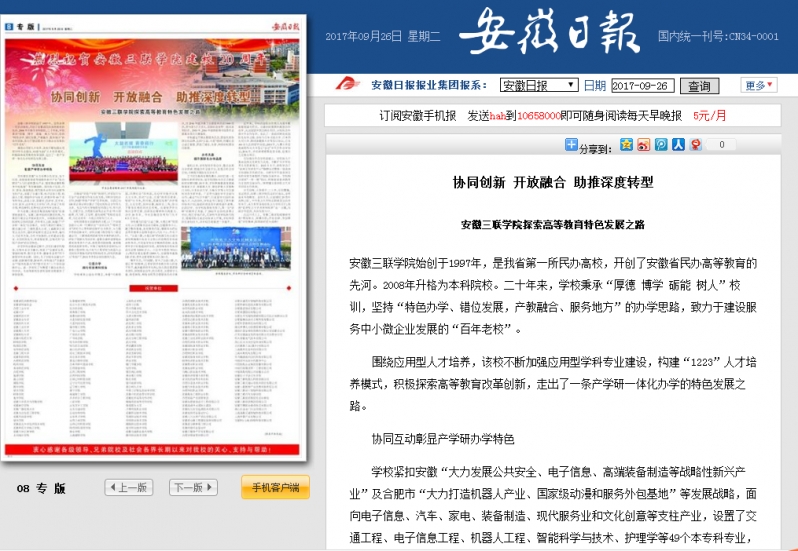
Task: Click the orange 手机客户端 button
Action: click(x=275, y=487)
